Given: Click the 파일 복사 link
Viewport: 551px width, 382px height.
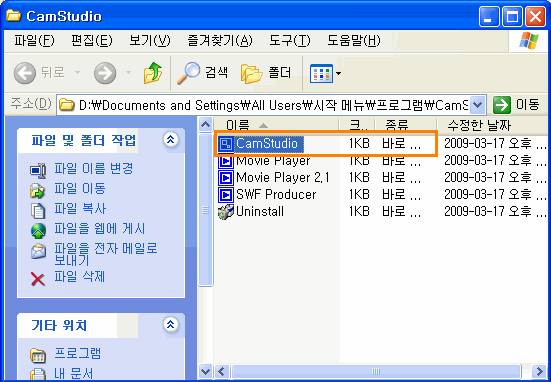Looking at the screenshot, I should pyautogui.click(x=80, y=209).
